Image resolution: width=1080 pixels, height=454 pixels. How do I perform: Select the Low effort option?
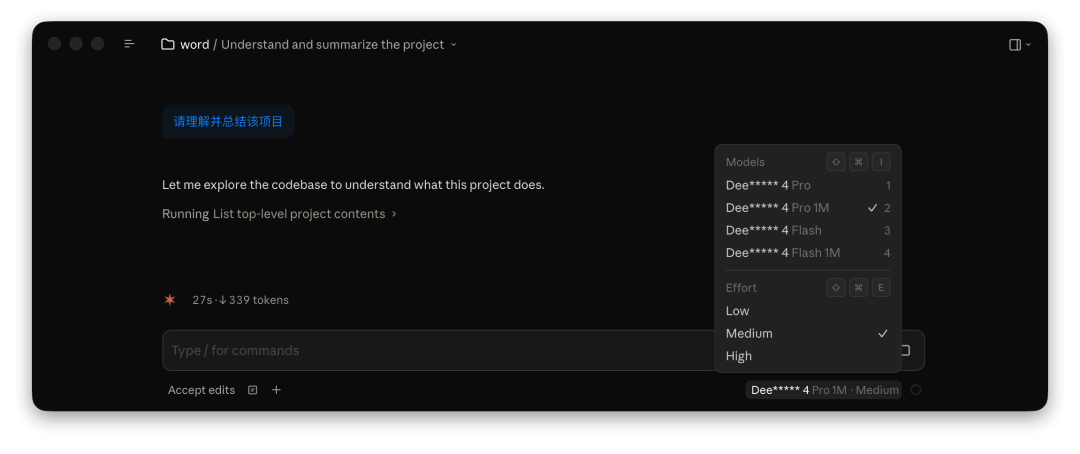point(738,311)
